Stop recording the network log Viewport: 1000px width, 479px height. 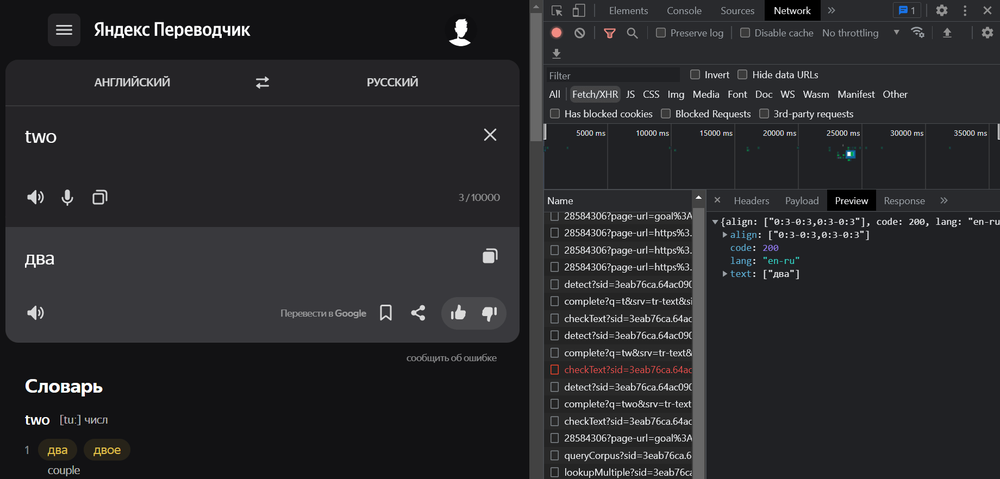point(557,33)
